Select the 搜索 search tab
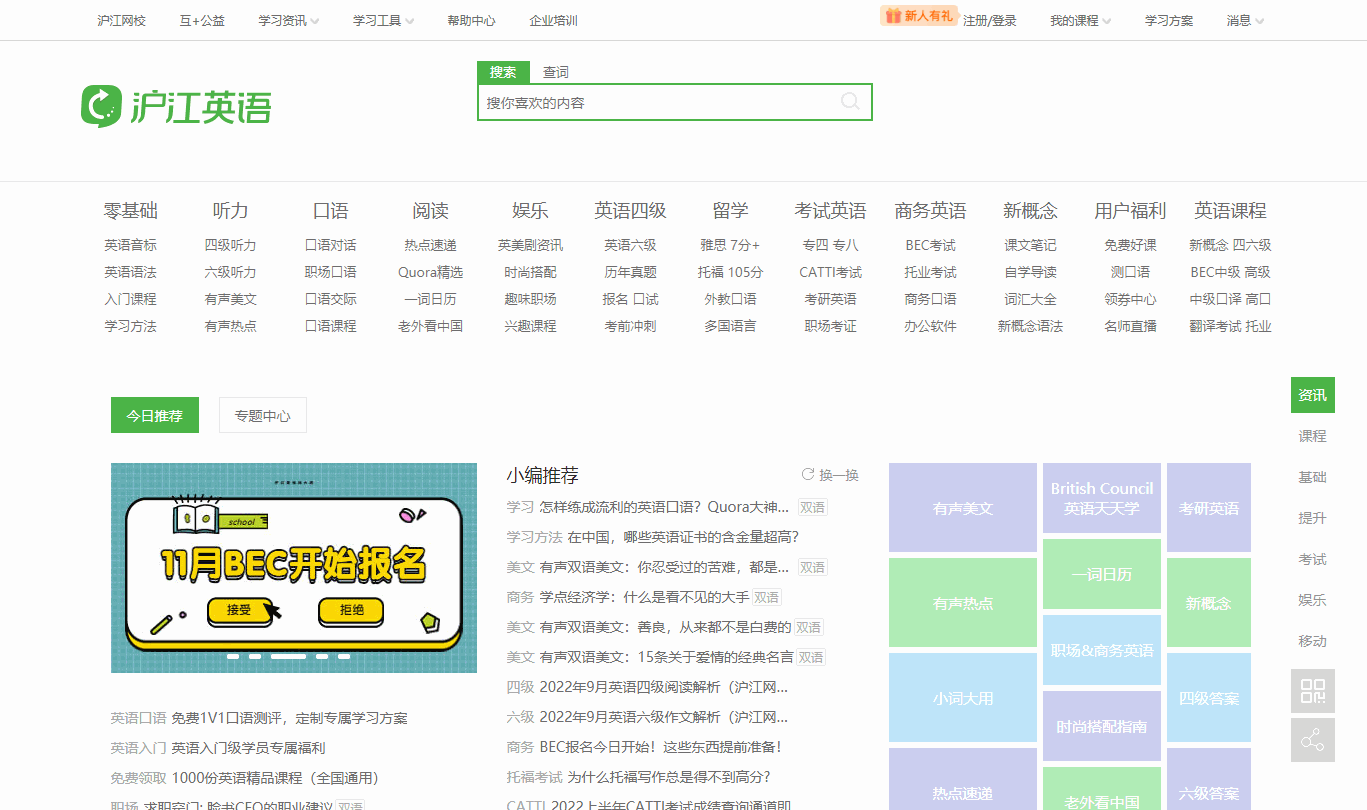This screenshot has height=810, width=1367. click(x=503, y=72)
